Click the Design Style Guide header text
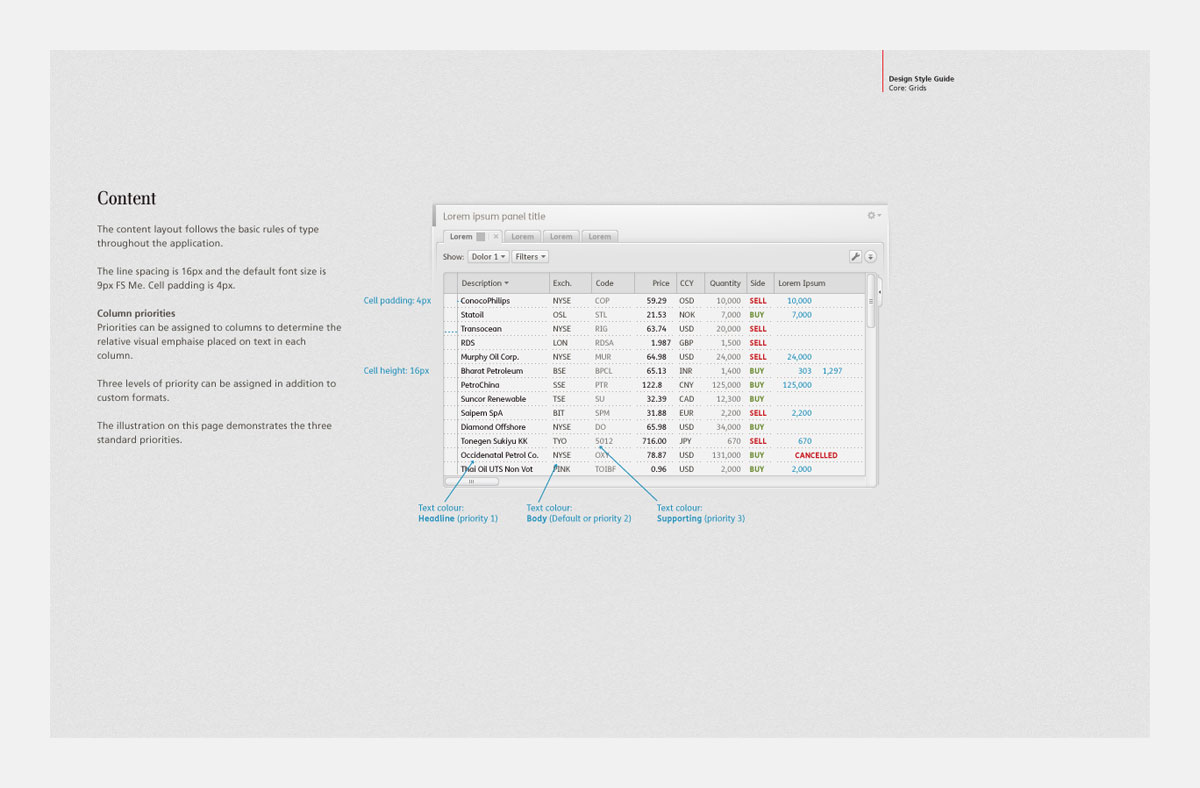1200x788 pixels. pos(921,79)
